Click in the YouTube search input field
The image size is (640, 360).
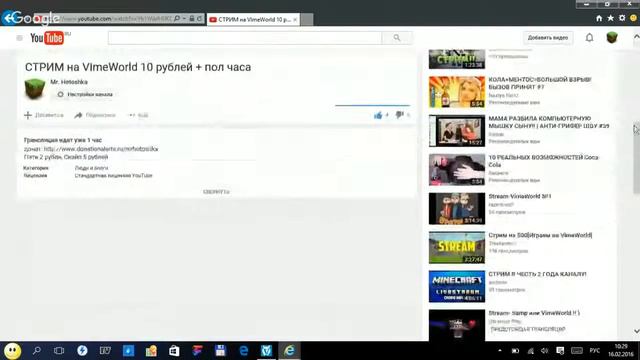[245, 38]
